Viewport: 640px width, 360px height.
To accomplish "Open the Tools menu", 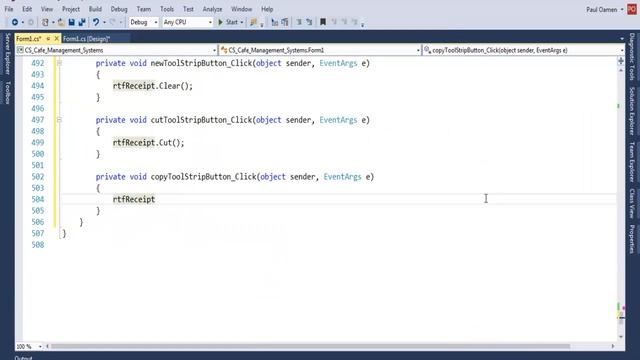I will 167,9.
